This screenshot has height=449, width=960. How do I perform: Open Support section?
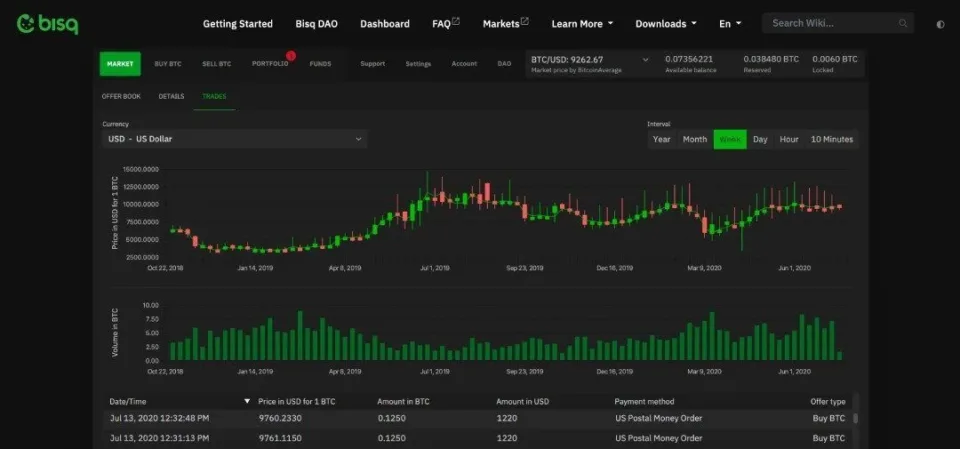tap(372, 64)
